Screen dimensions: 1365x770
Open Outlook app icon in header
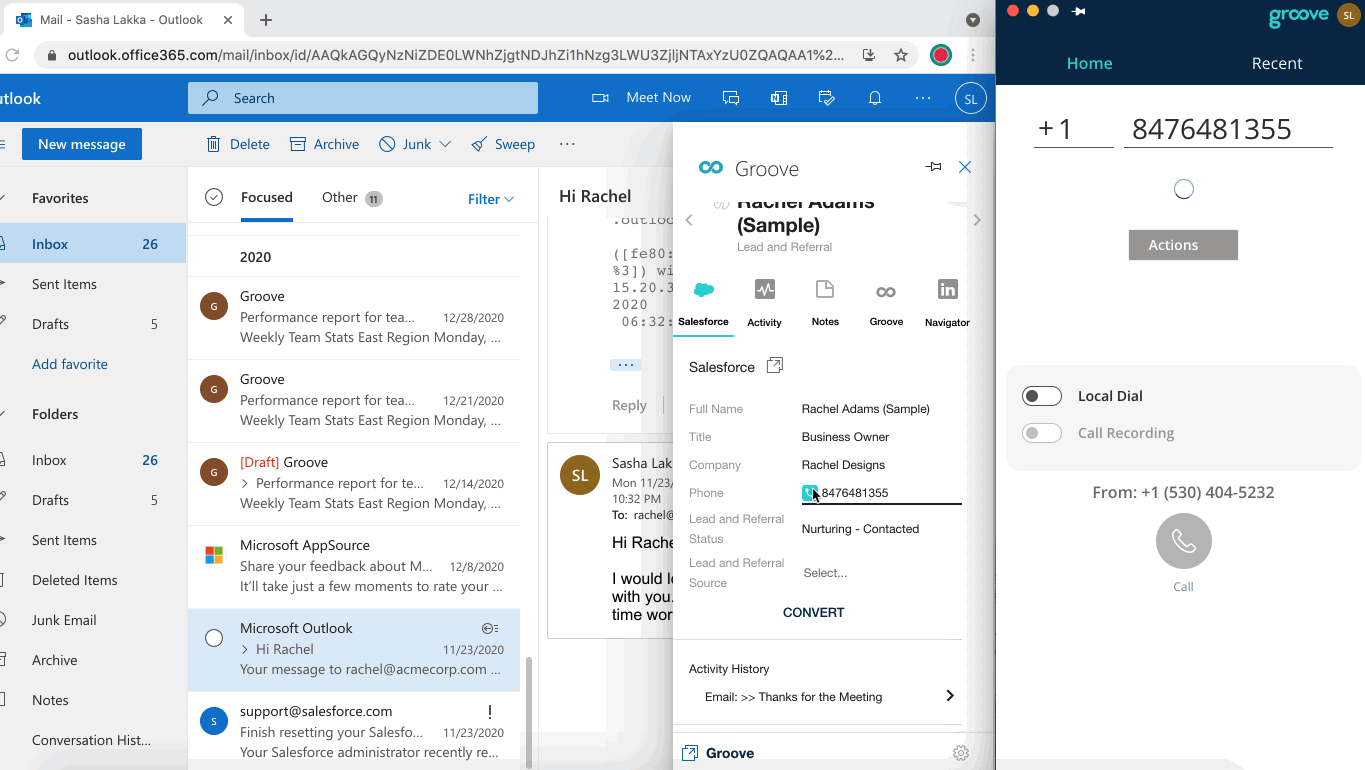tap(779, 98)
